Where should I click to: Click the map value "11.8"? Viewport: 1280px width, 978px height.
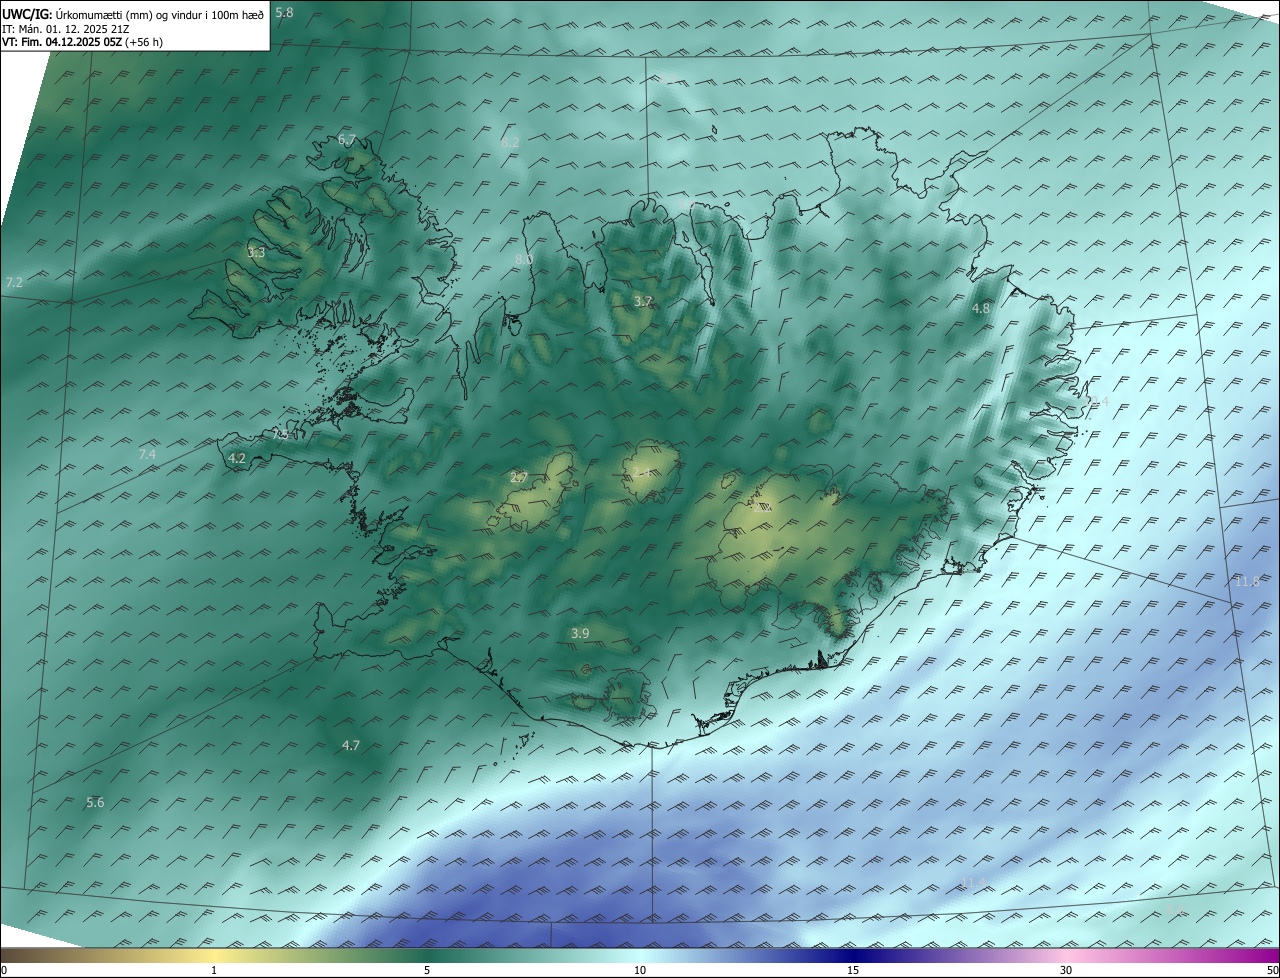tap(1247, 582)
